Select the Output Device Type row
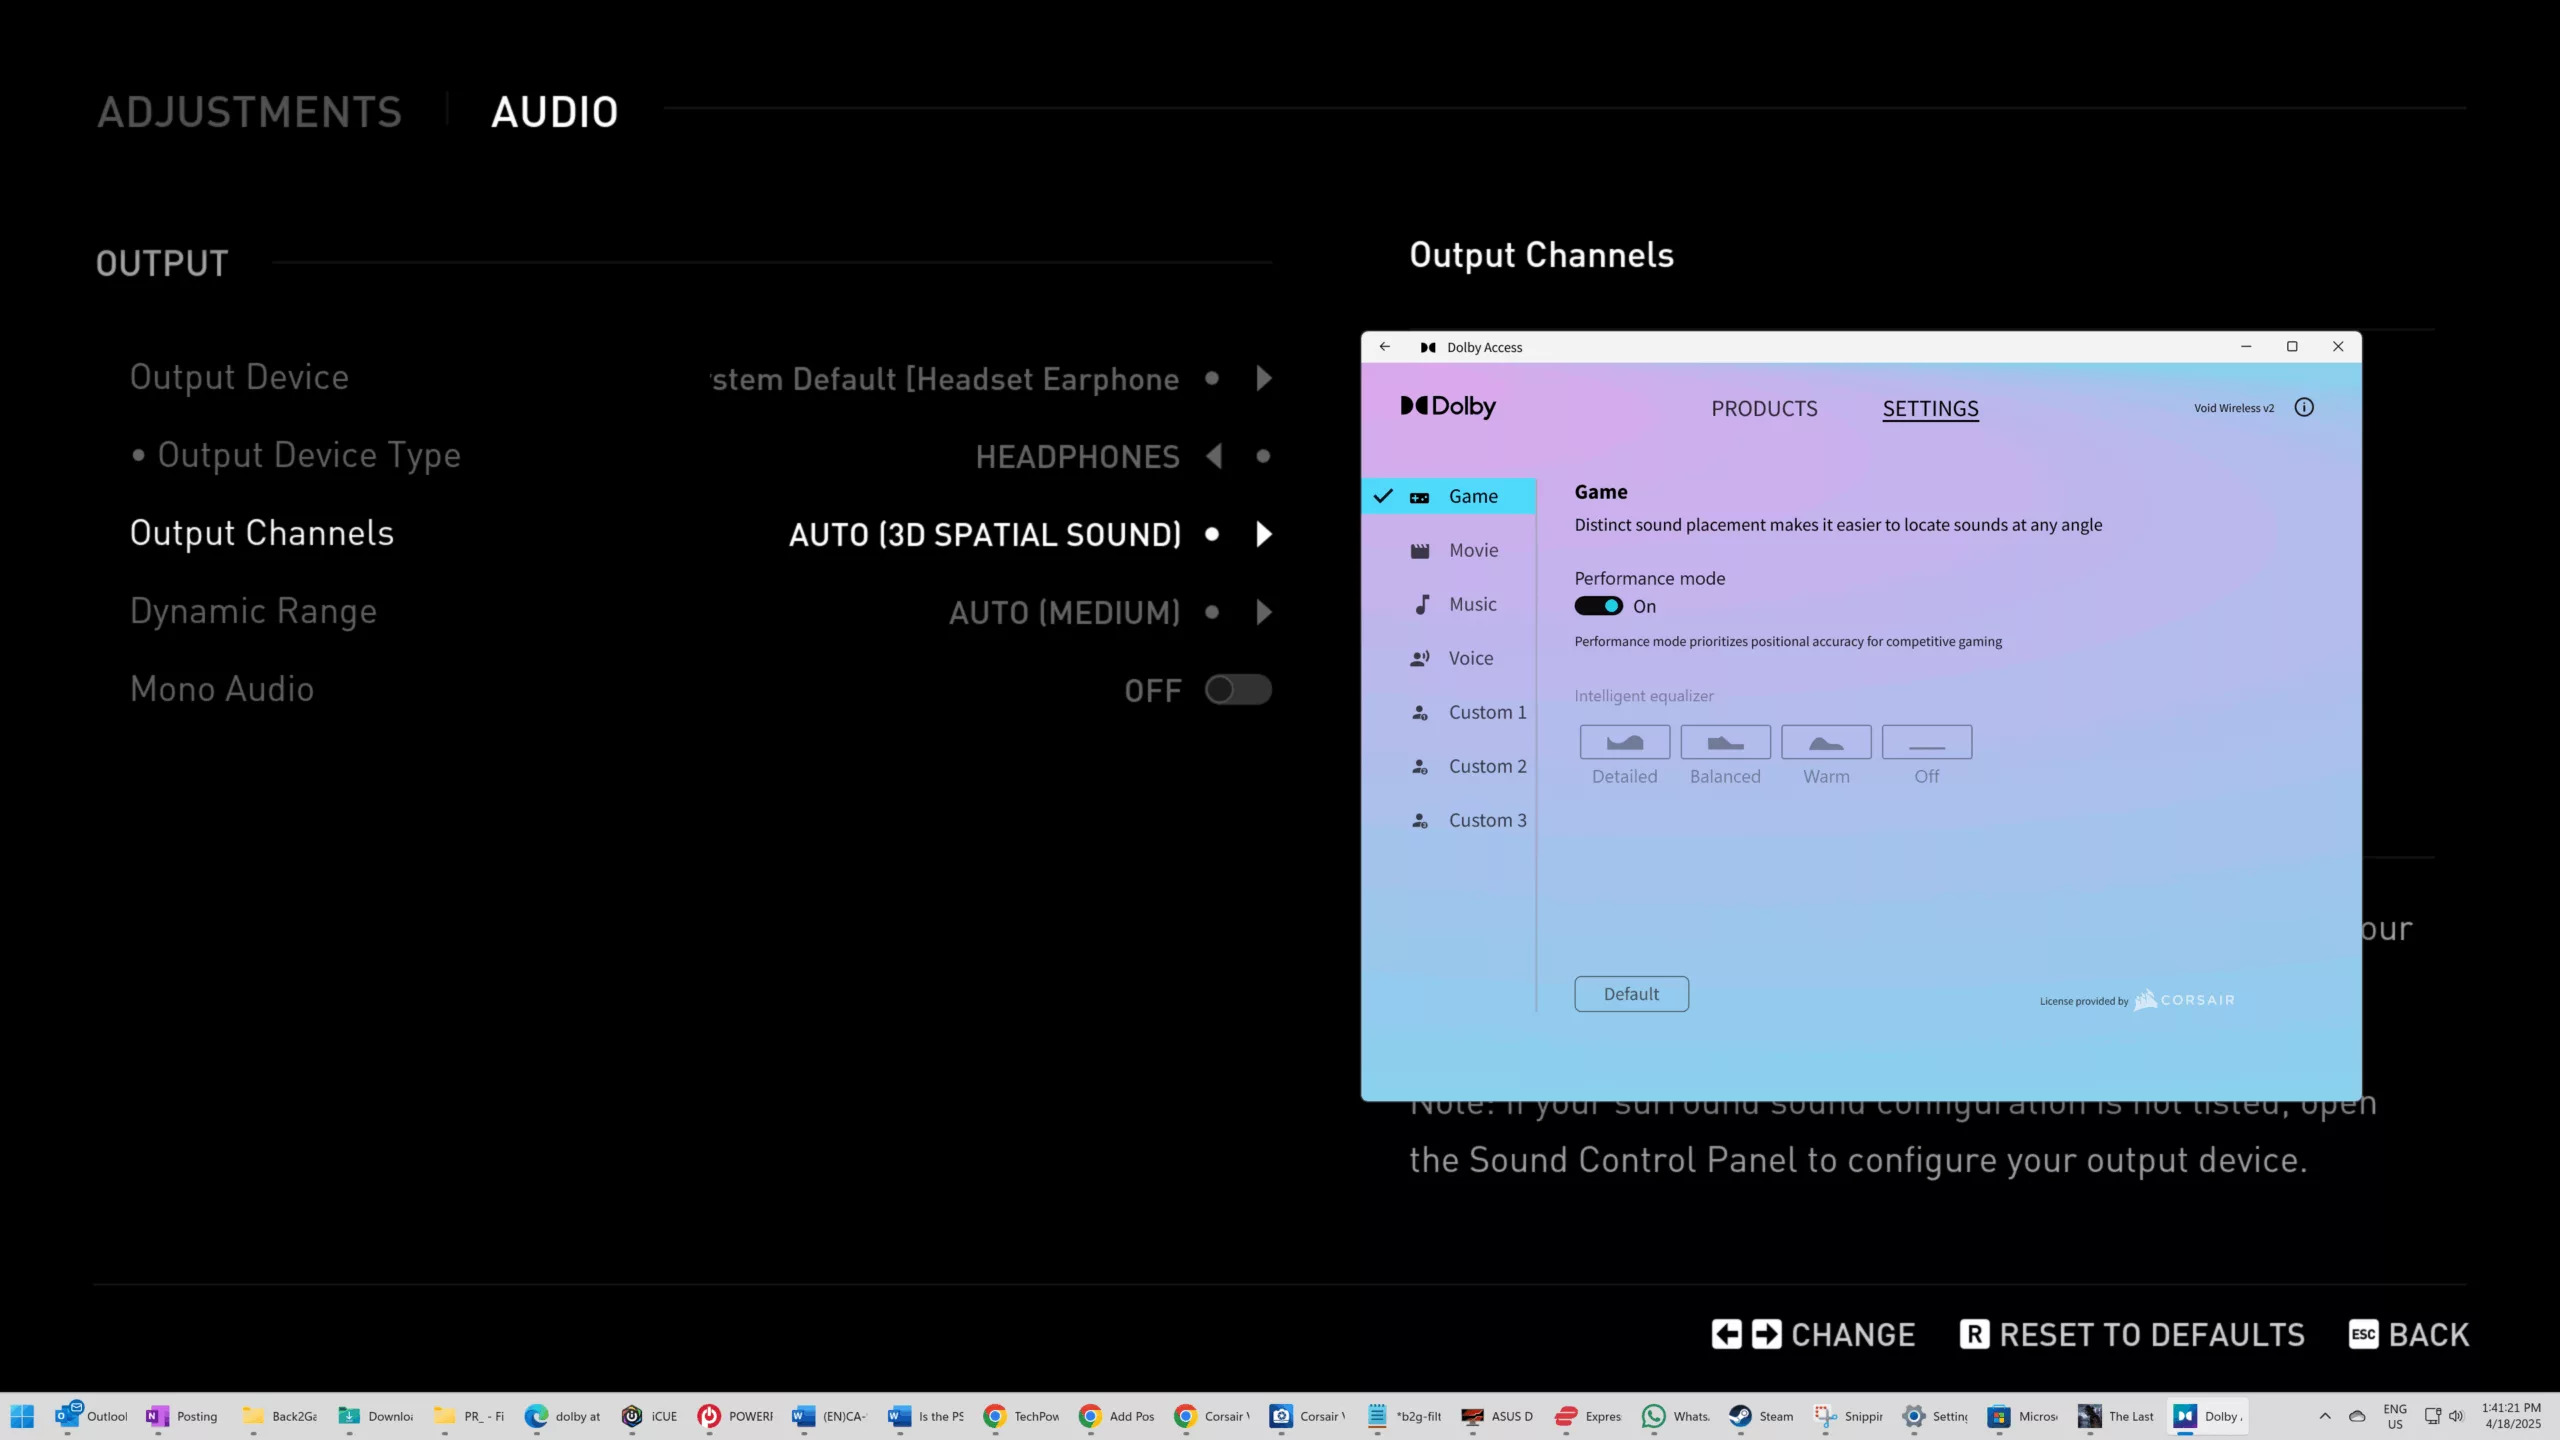Viewport: 2560px width, 1440px height. (700, 456)
